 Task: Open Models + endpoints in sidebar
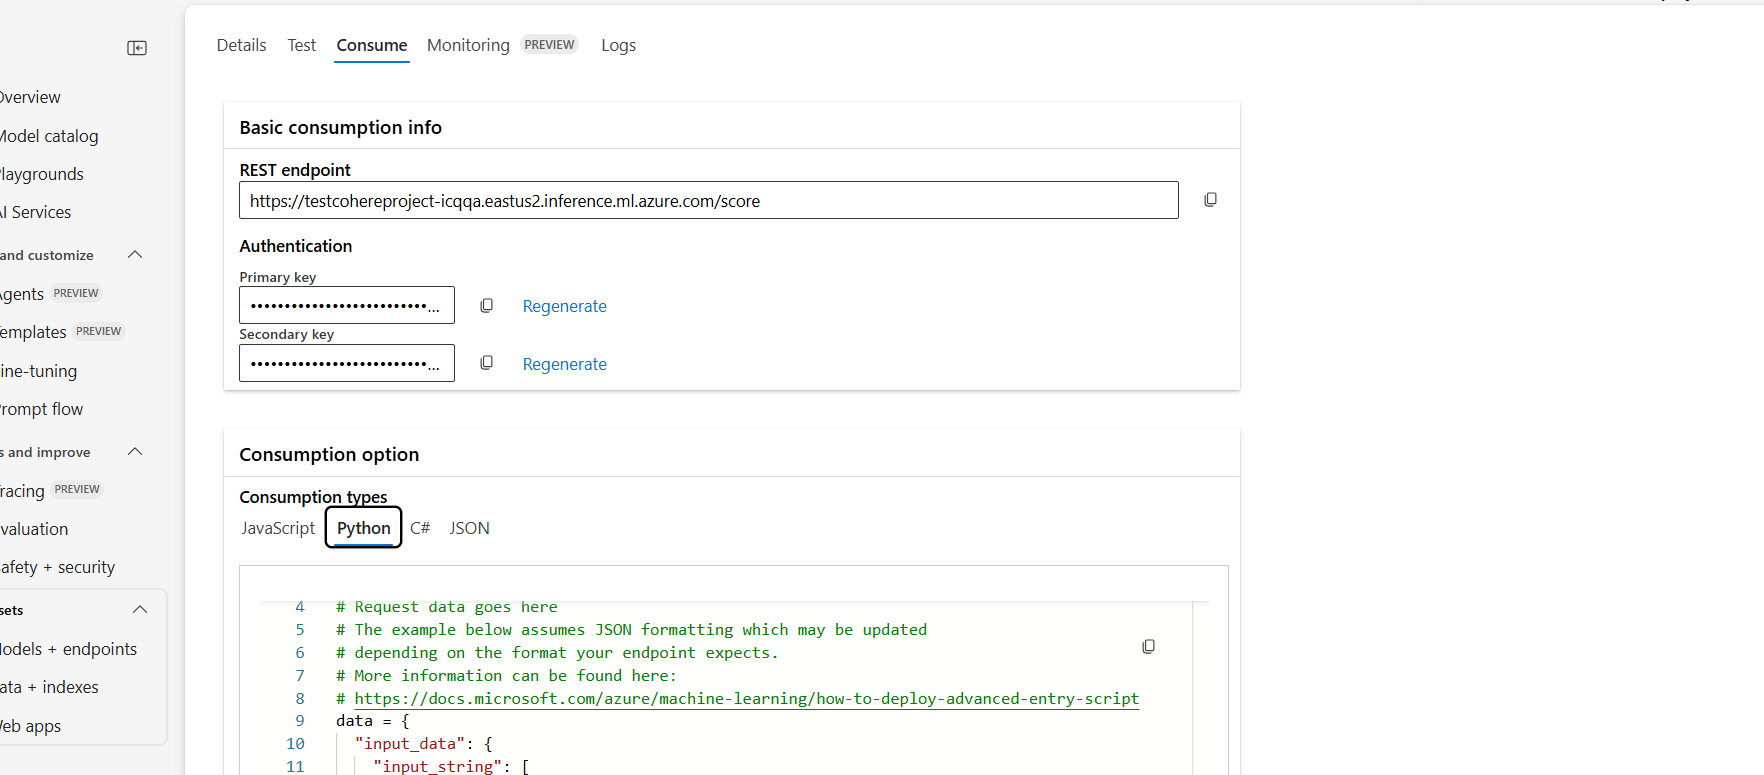point(68,649)
